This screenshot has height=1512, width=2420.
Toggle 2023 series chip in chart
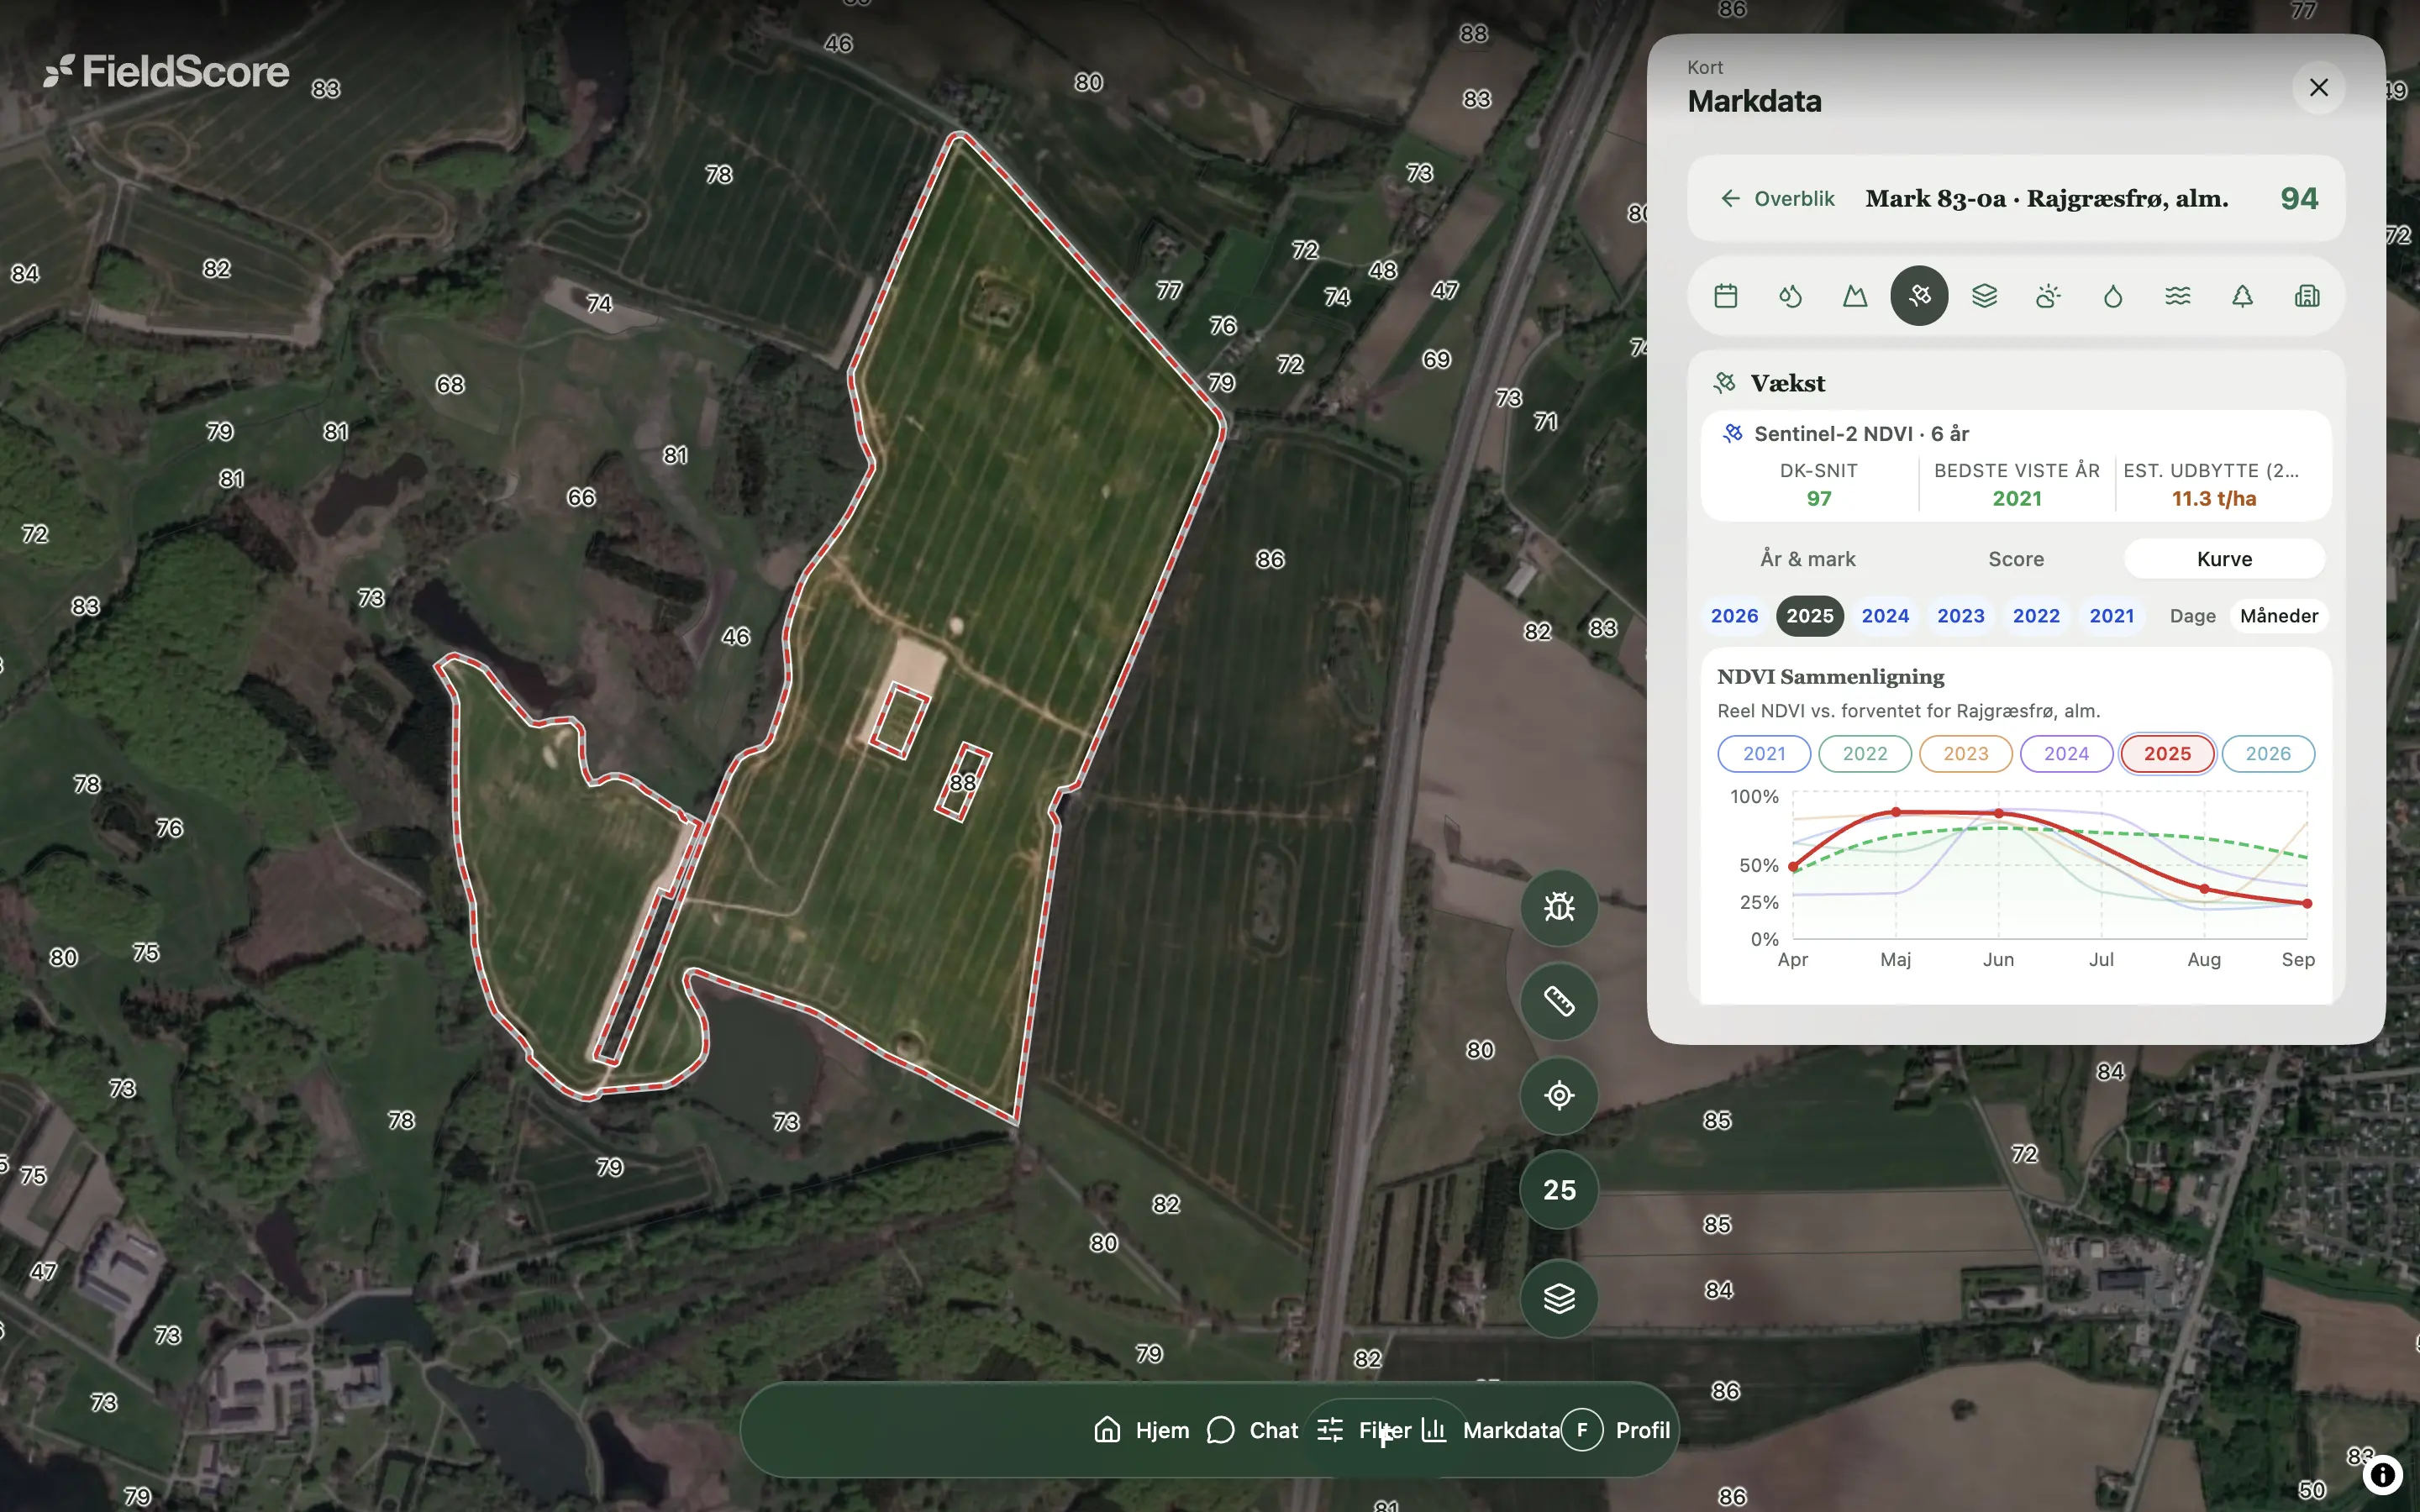pyautogui.click(x=1965, y=754)
